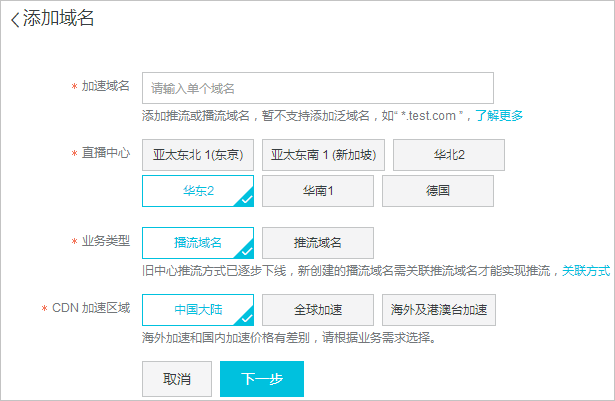Choose 华北2 as live center
The image size is (615, 401).
[x=448, y=155]
